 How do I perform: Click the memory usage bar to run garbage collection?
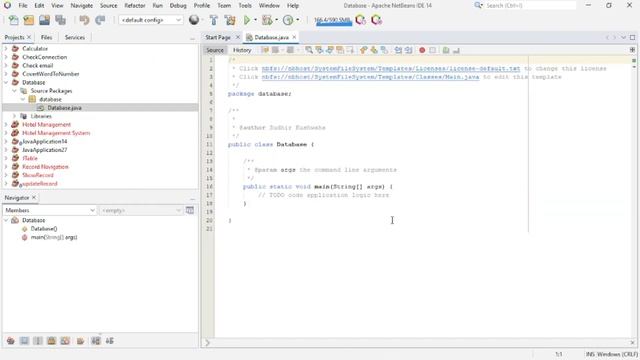click(333, 20)
